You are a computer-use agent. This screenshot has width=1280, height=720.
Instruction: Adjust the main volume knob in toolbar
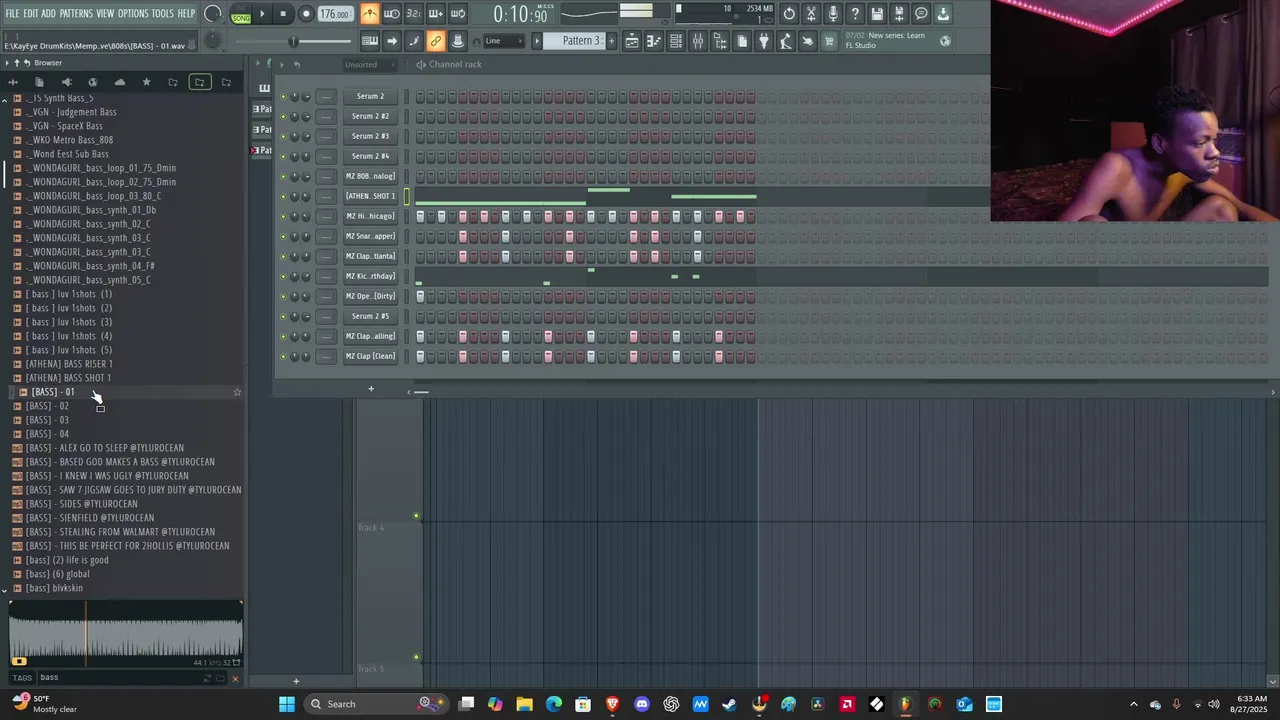[x=213, y=14]
